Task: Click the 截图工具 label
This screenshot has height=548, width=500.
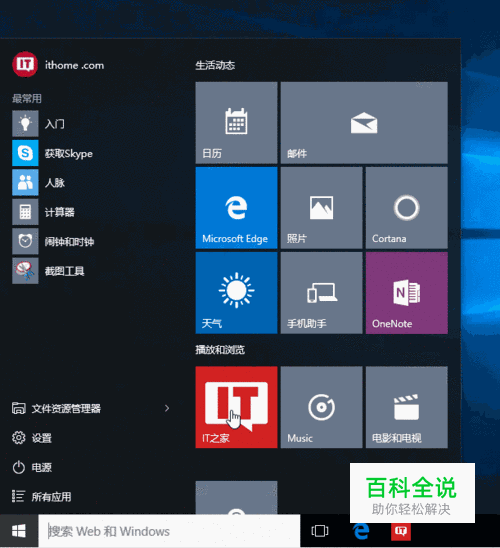Action: 64,271
